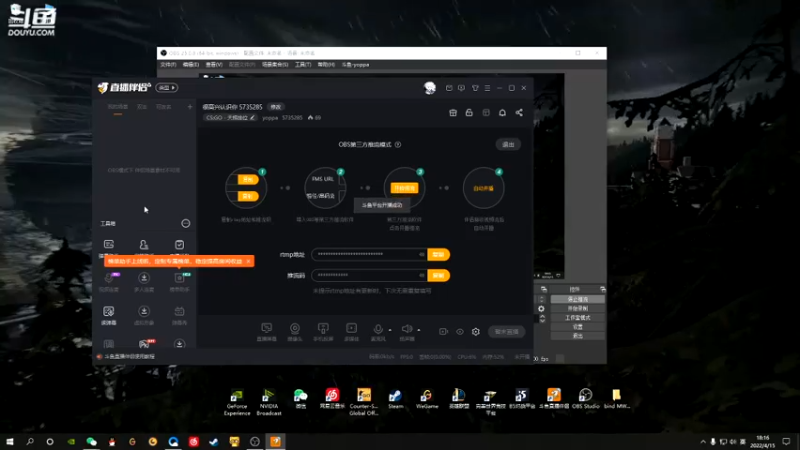The width and height of the screenshot is (800, 450).
Task: Copy the stream key
Action: [x=438, y=275]
